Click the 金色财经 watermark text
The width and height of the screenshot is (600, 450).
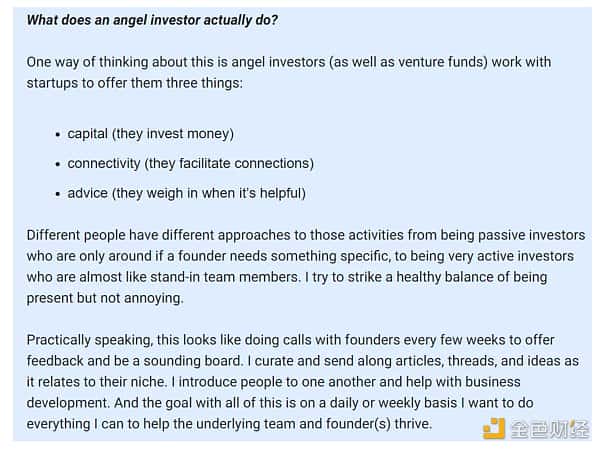pyautogui.click(x=549, y=430)
